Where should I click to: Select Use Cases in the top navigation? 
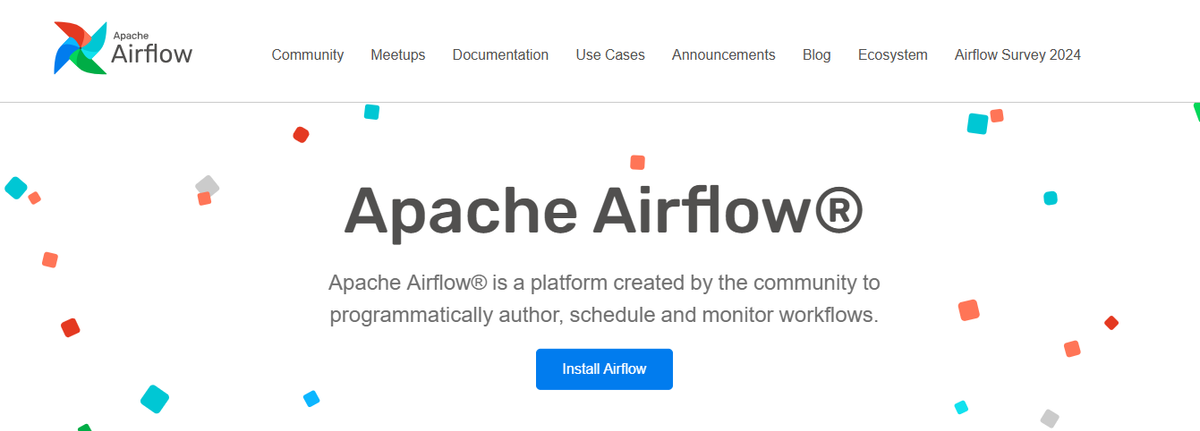point(610,55)
